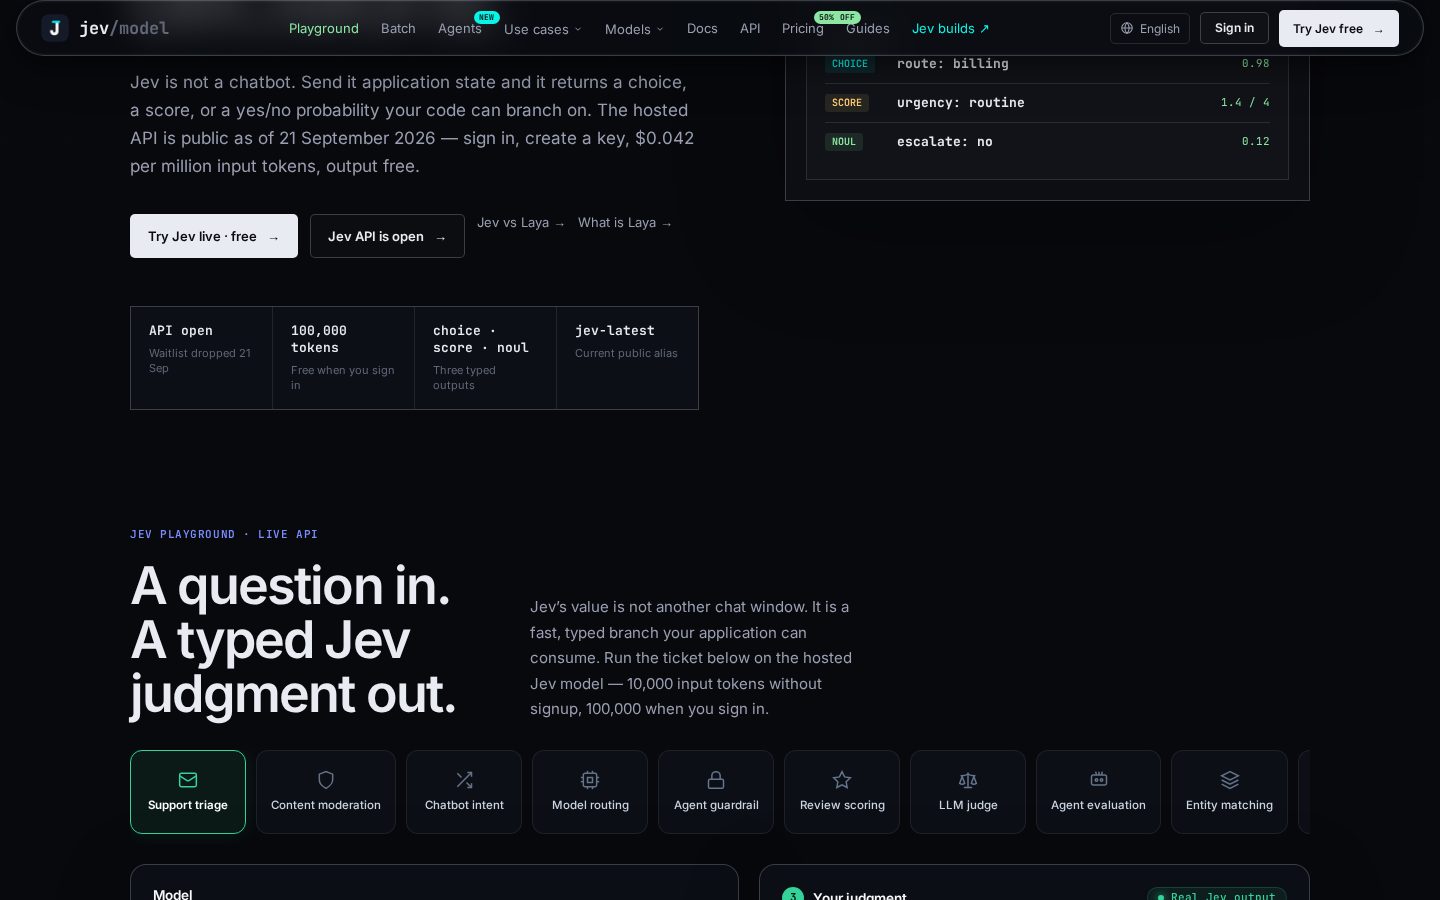Click the Try Jev live · free button
Image resolution: width=1440 pixels, height=900 pixels.
(x=214, y=236)
